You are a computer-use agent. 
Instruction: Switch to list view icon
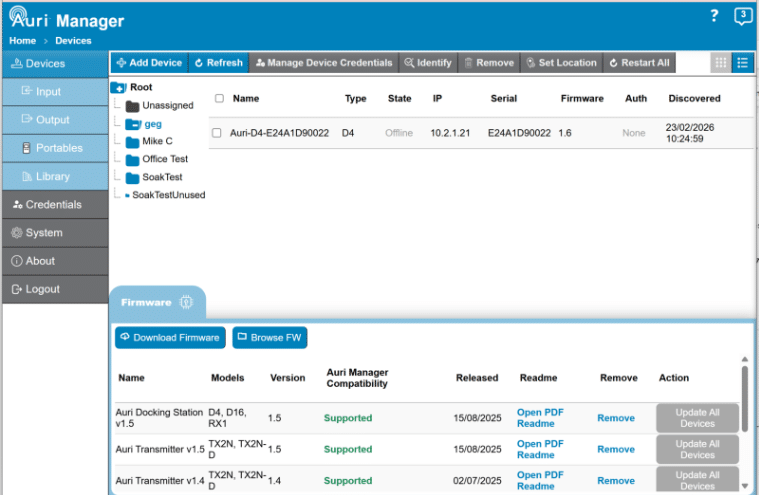(743, 63)
